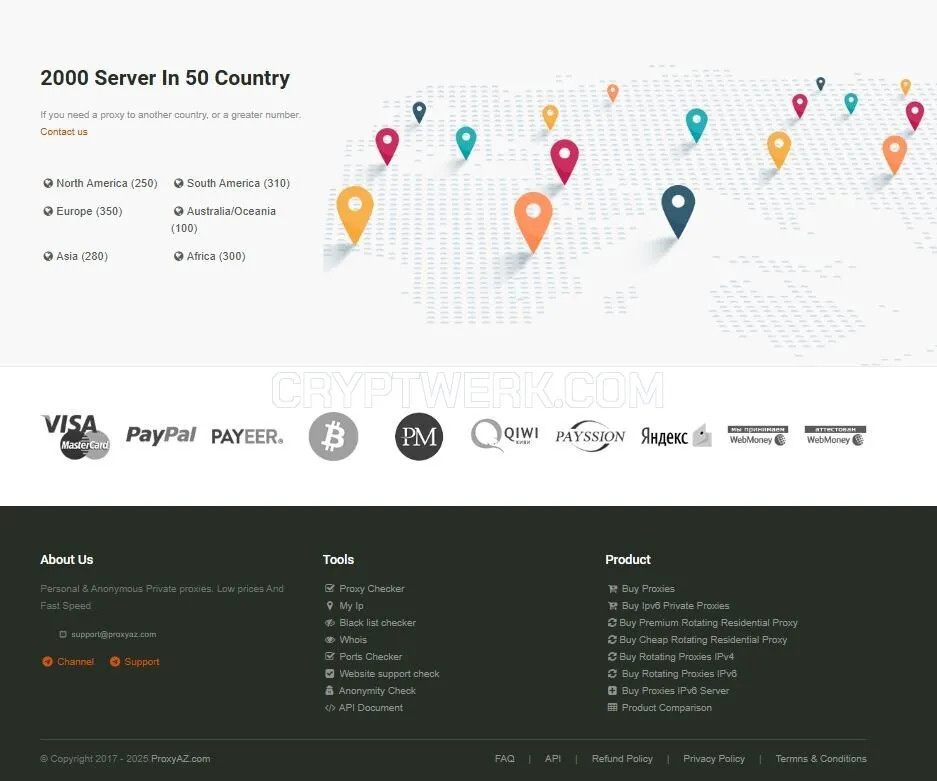Click the Perfect Money PM icon
This screenshot has width=937, height=781.
tap(419, 436)
